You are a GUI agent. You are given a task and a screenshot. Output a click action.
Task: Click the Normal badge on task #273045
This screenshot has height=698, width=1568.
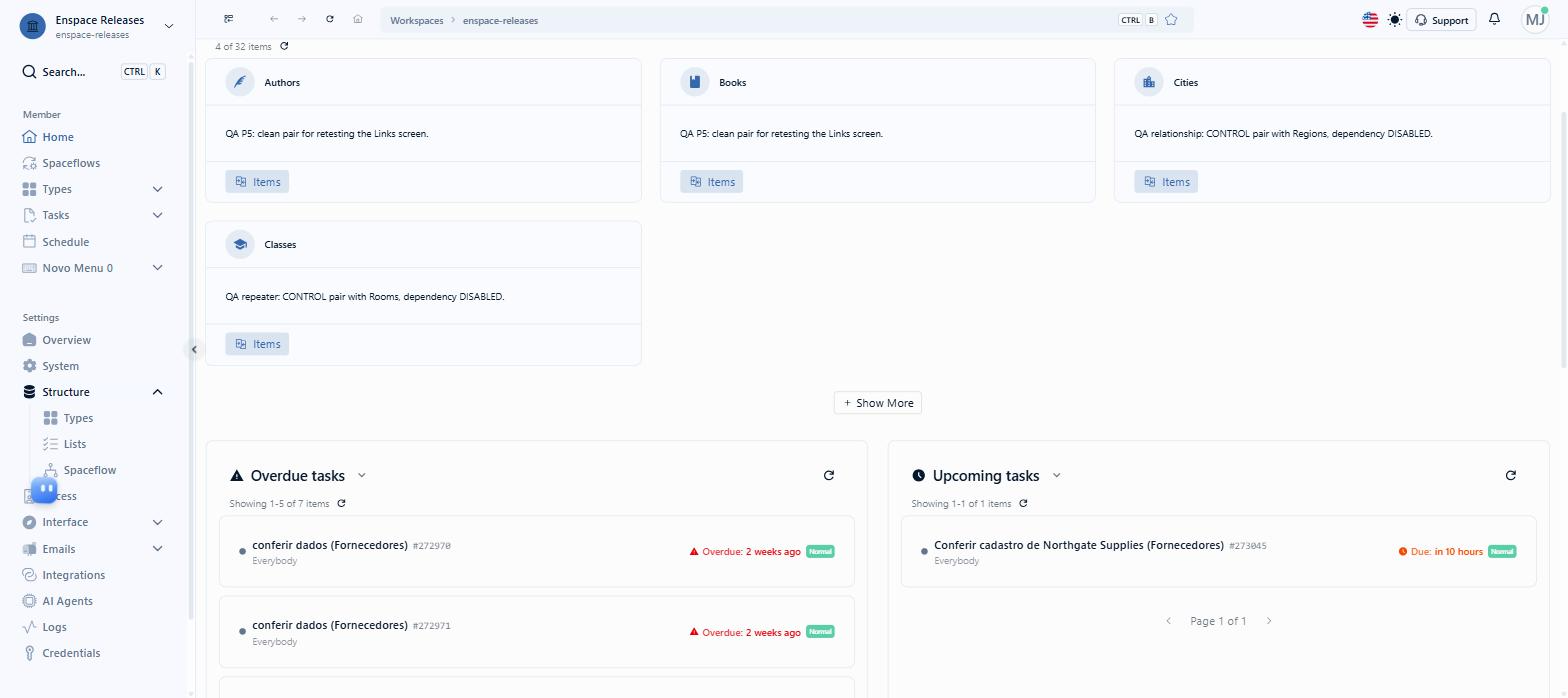pos(1502,552)
